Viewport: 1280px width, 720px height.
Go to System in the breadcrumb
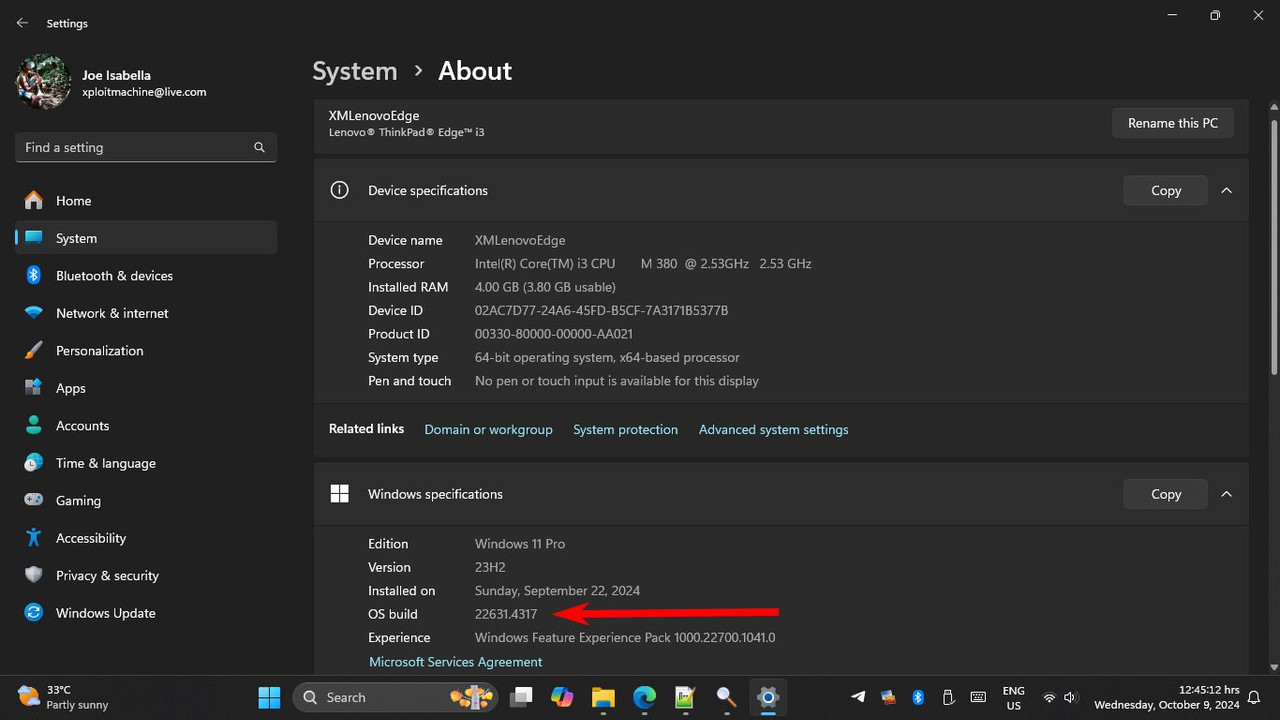(x=355, y=71)
